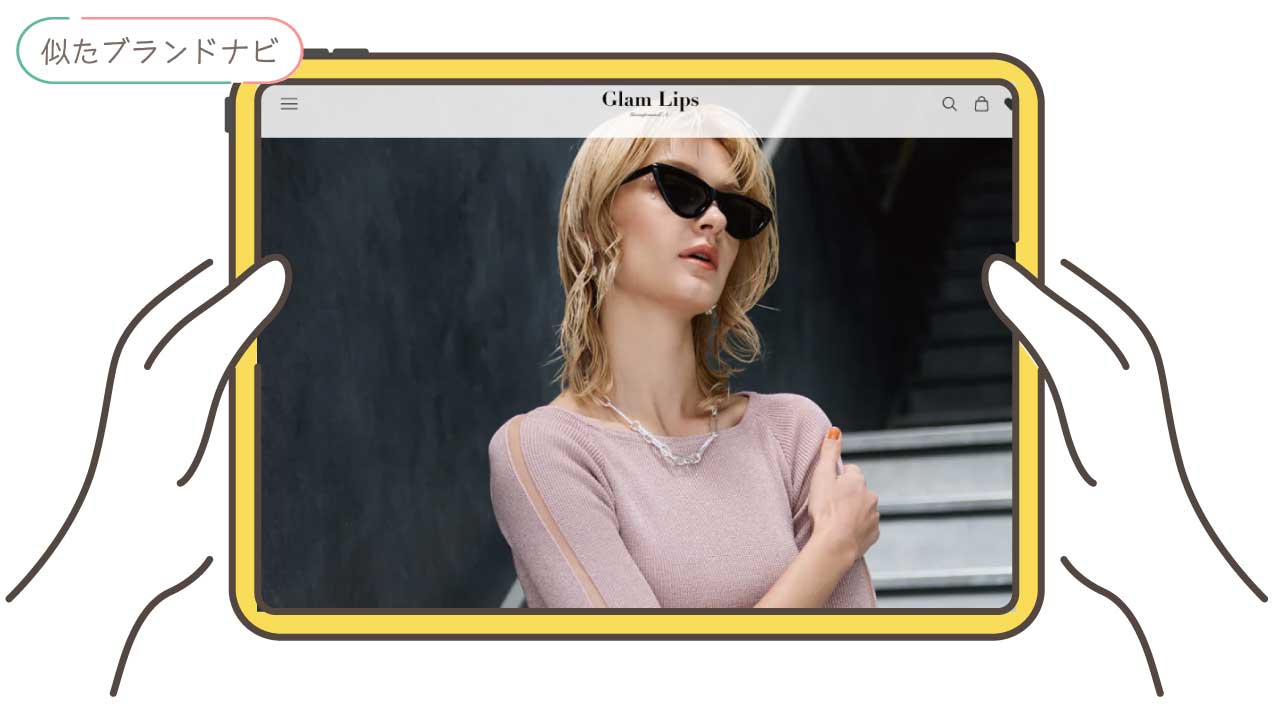Open the hamburger menu icon
Image resolution: width=1280 pixels, height=720 pixels.
point(289,104)
